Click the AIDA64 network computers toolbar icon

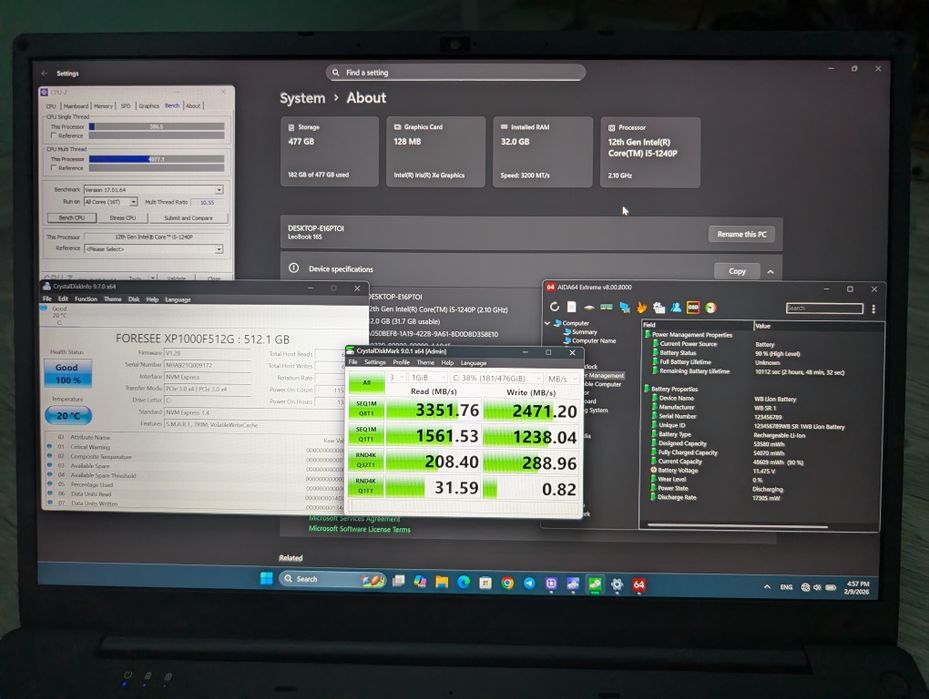click(x=624, y=307)
